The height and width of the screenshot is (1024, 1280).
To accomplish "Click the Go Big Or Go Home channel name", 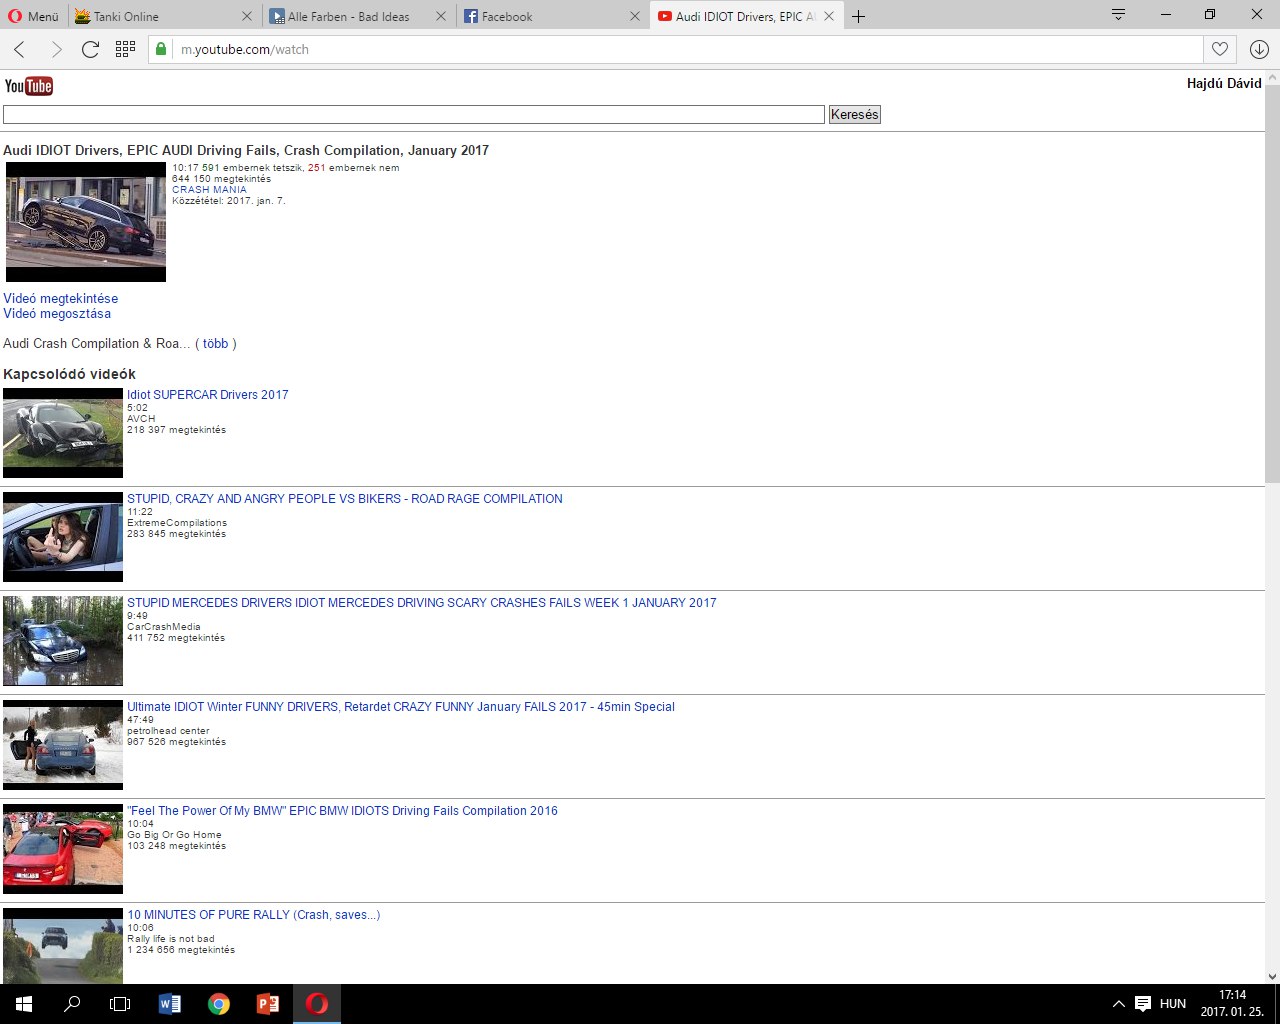I will [x=174, y=834].
